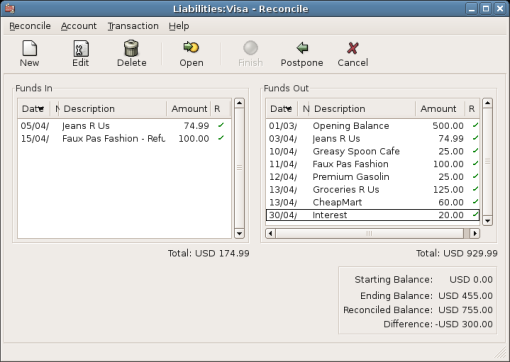Toggle reconciled checkmark for Opening Balance
510x362 pixels.
475,126
